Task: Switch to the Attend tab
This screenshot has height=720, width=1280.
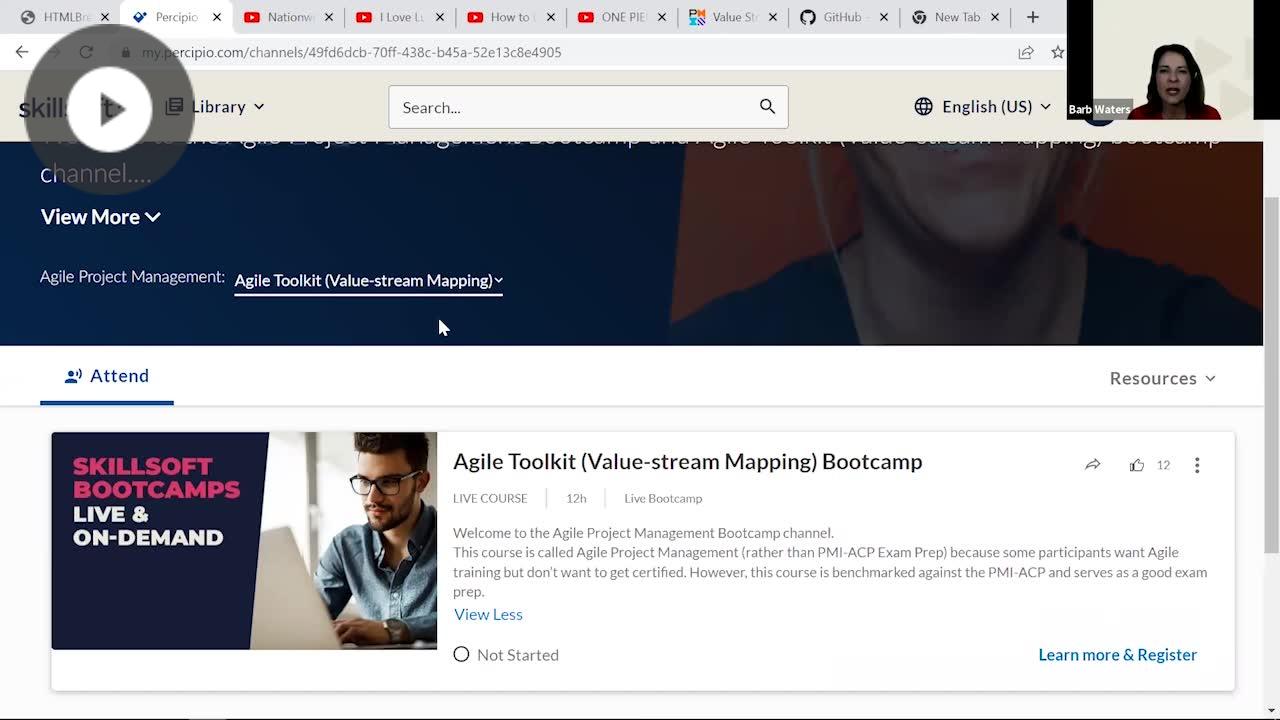Action: click(x=107, y=375)
